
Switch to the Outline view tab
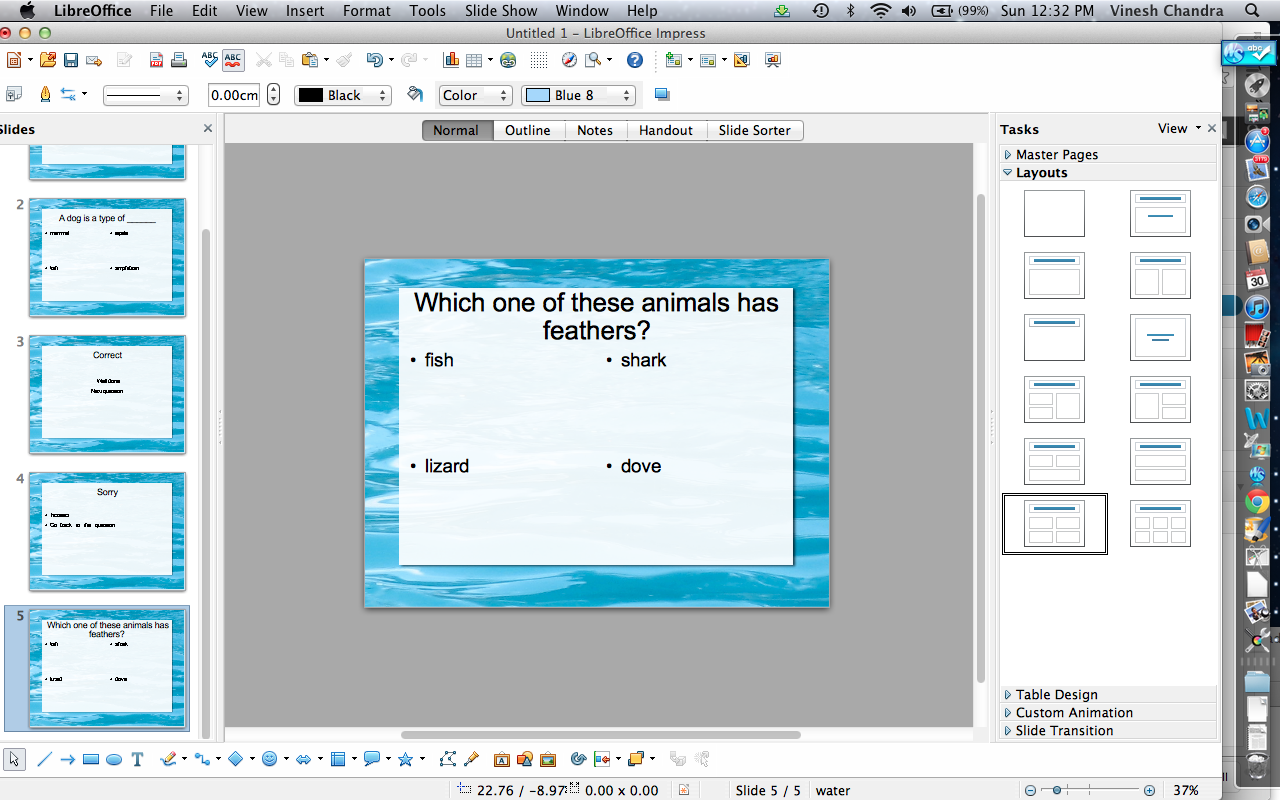(527, 130)
